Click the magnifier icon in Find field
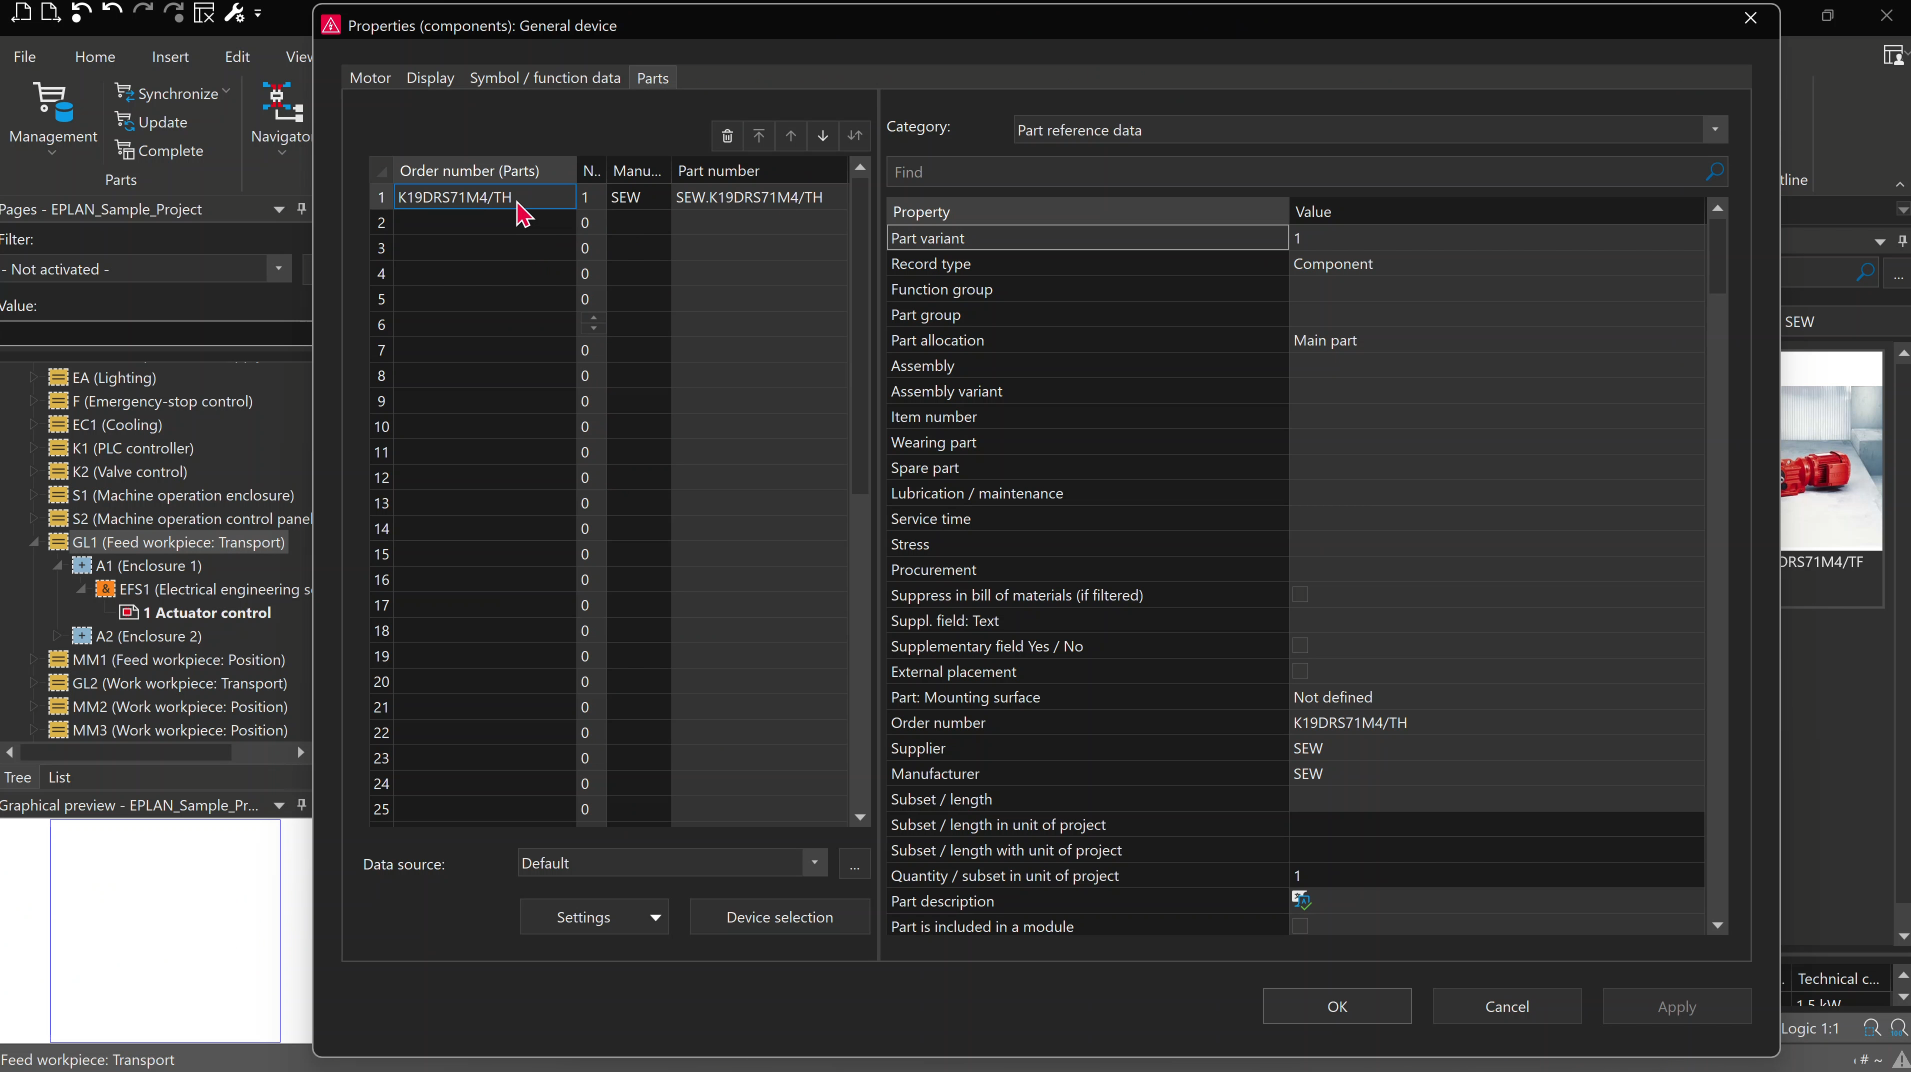 (1714, 172)
